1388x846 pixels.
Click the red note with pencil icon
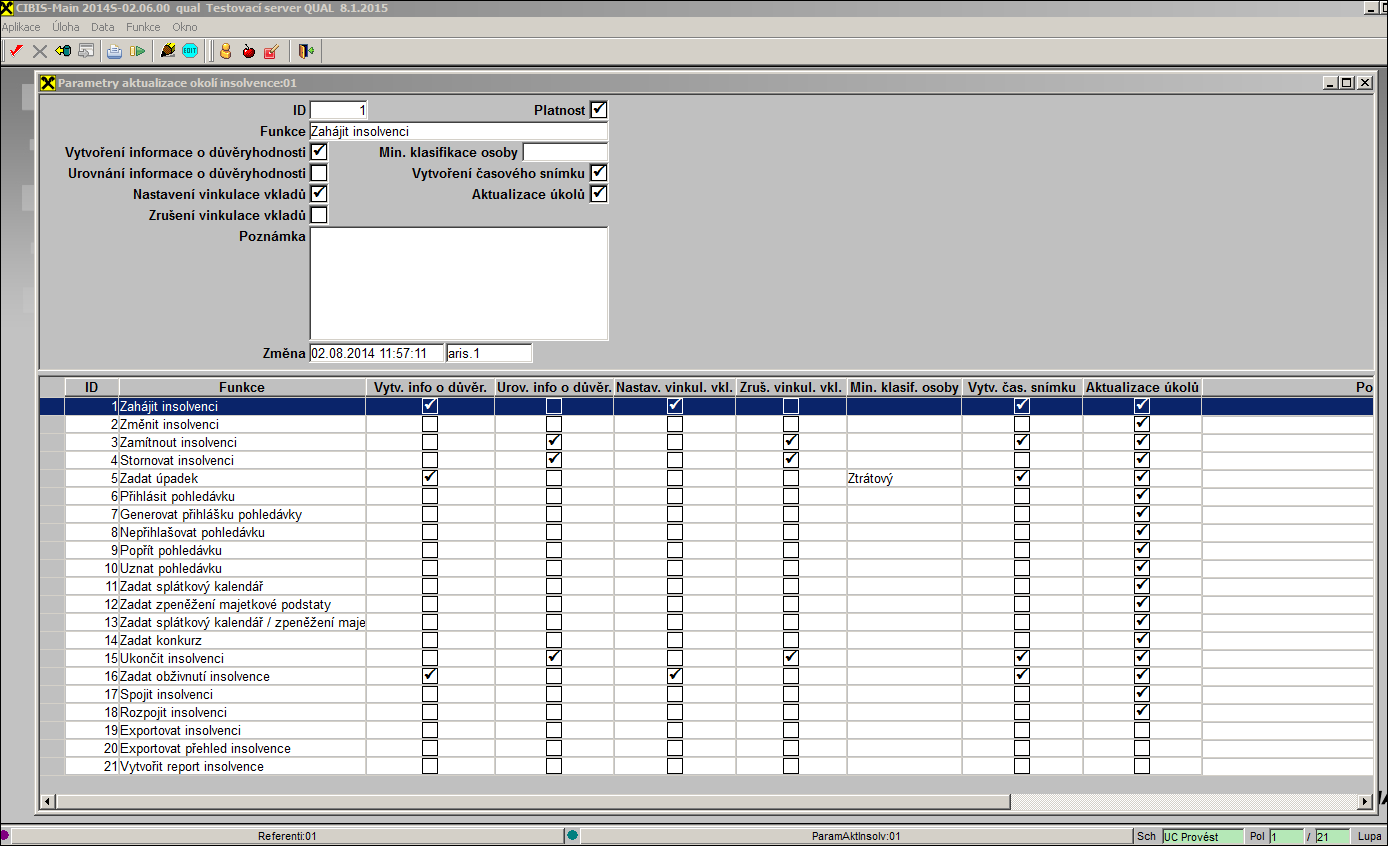pyautogui.click(x=270, y=51)
